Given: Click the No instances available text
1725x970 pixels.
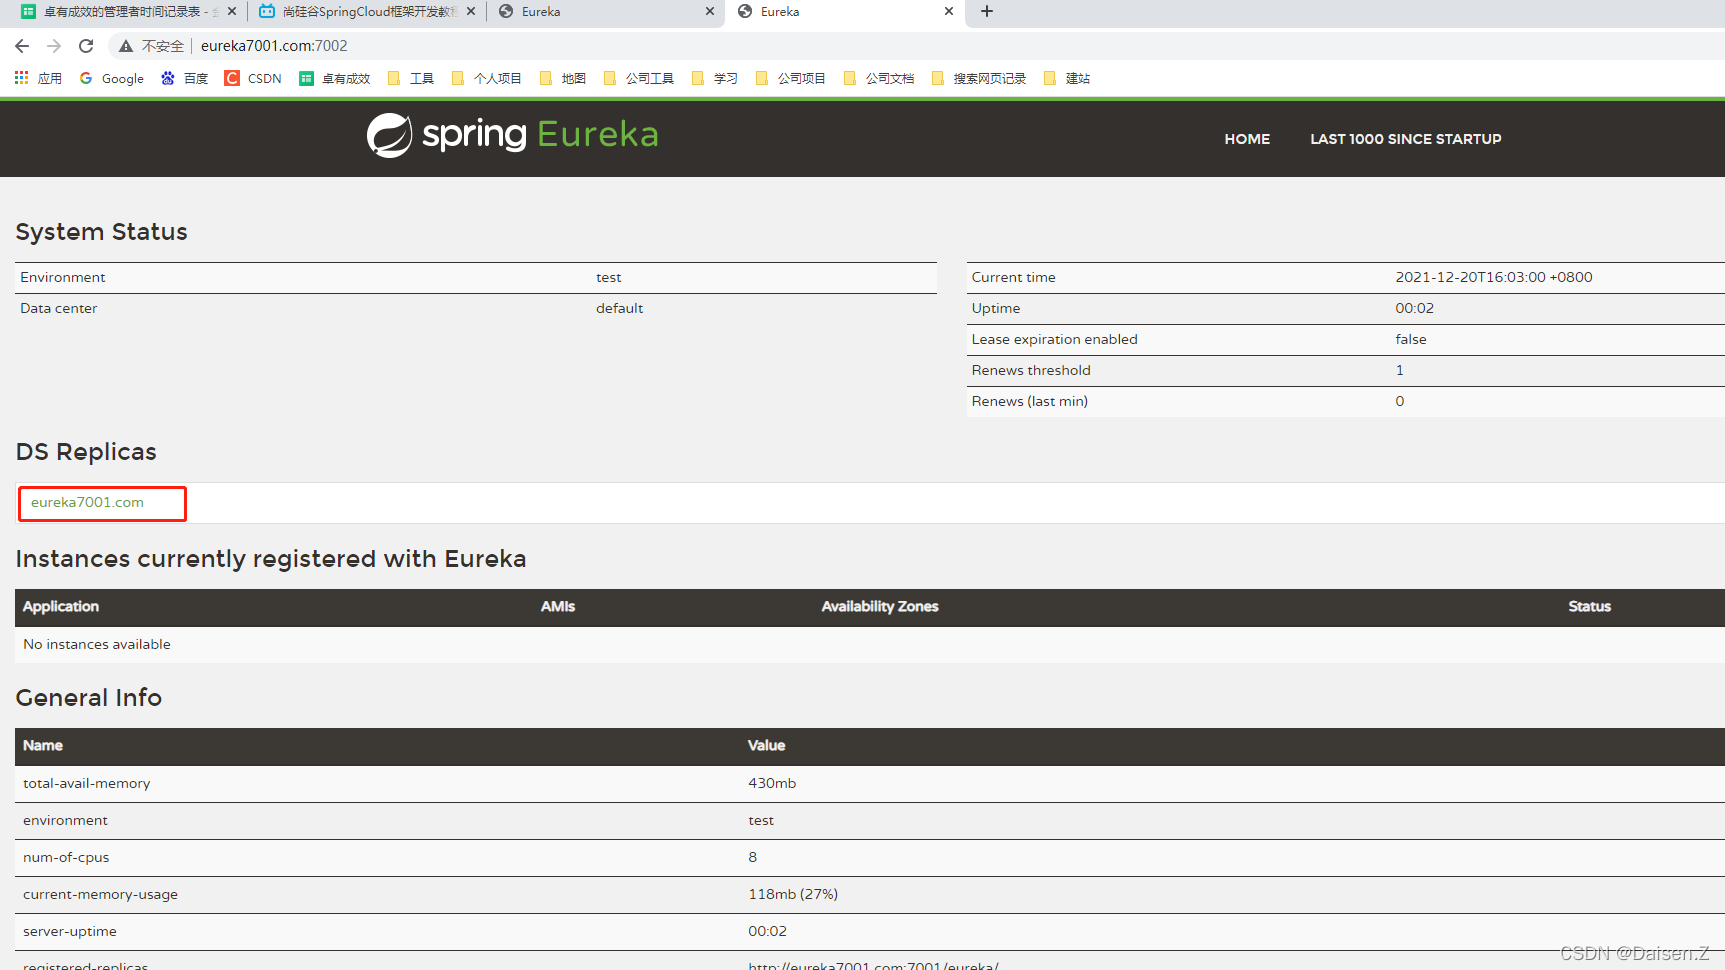Looking at the screenshot, I should (97, 644).
